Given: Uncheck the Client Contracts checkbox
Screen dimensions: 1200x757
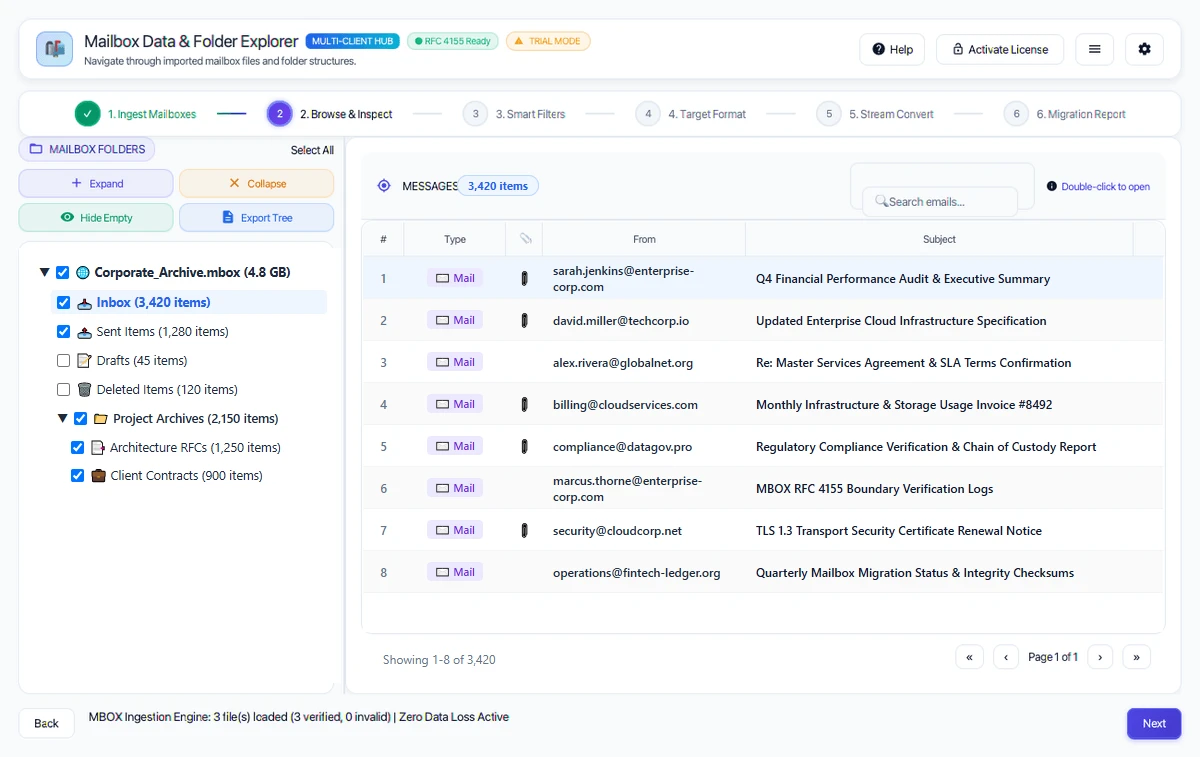Looking at the screenshot, I should pyautogui.click(x=77, y=476).
